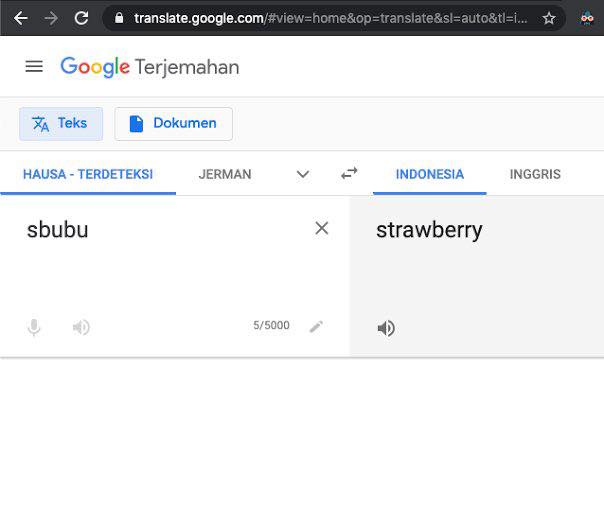
Task: Select INGGRIS as target language
Action: [535, 174]
